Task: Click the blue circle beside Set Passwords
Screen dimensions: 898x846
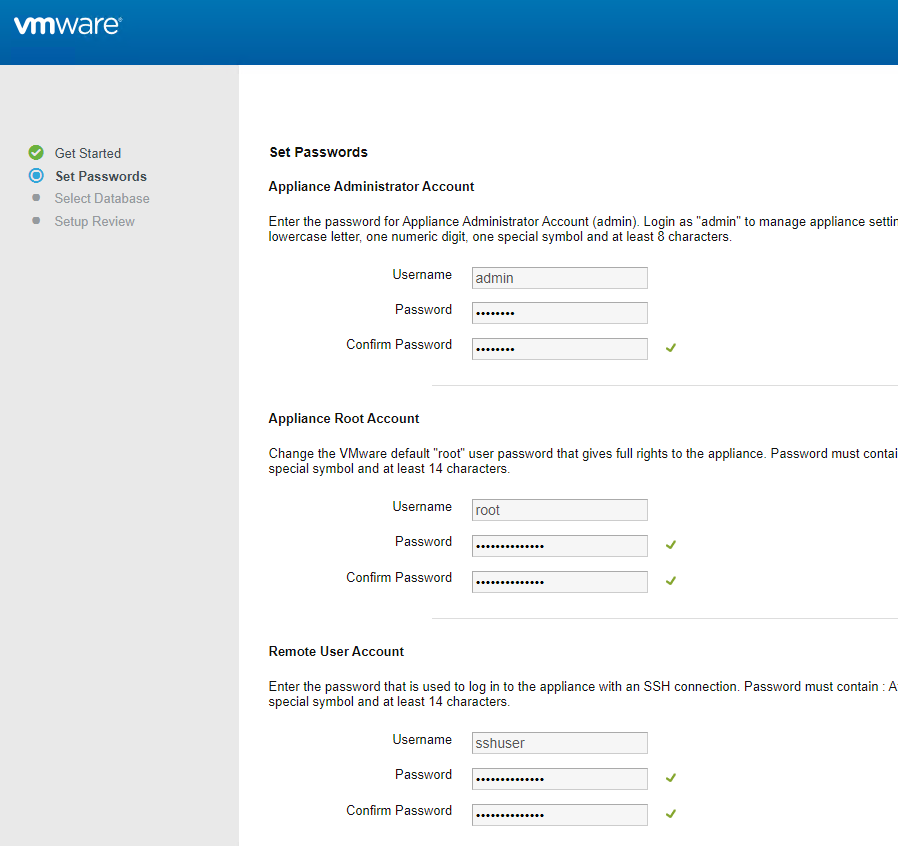Action: click(x=36, y=175)
